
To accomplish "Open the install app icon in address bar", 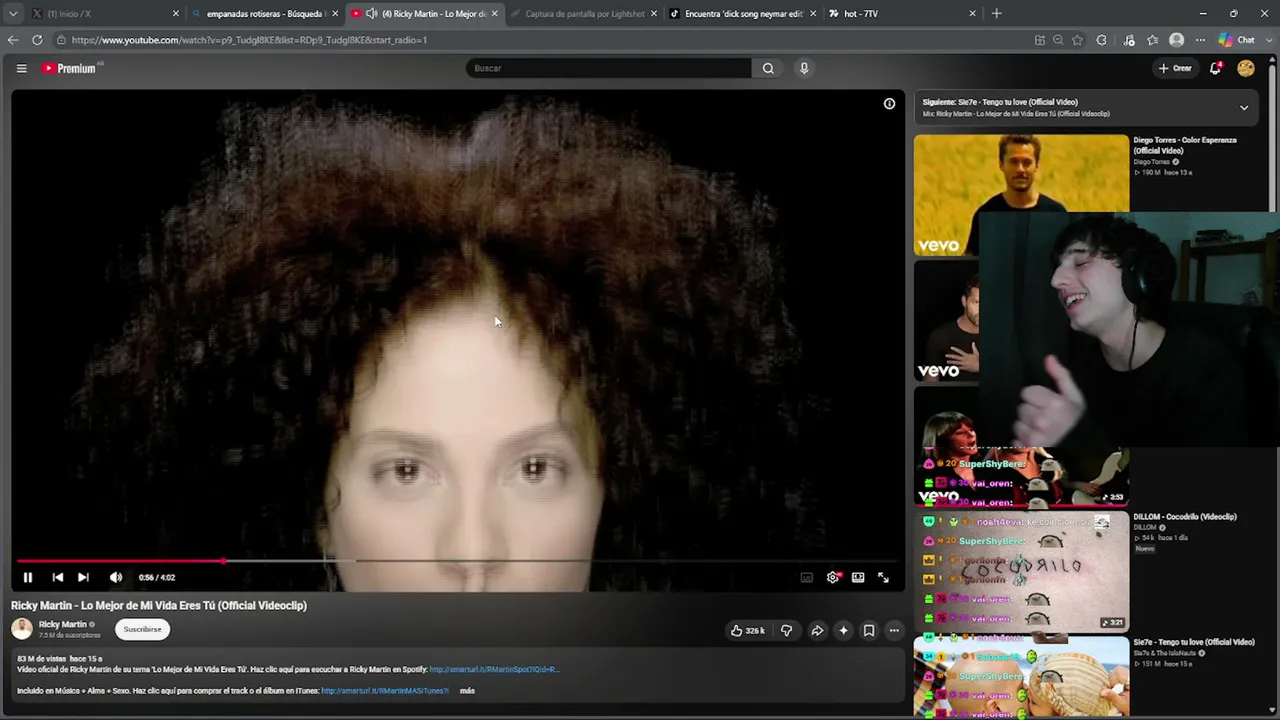I will [1040, 40].
